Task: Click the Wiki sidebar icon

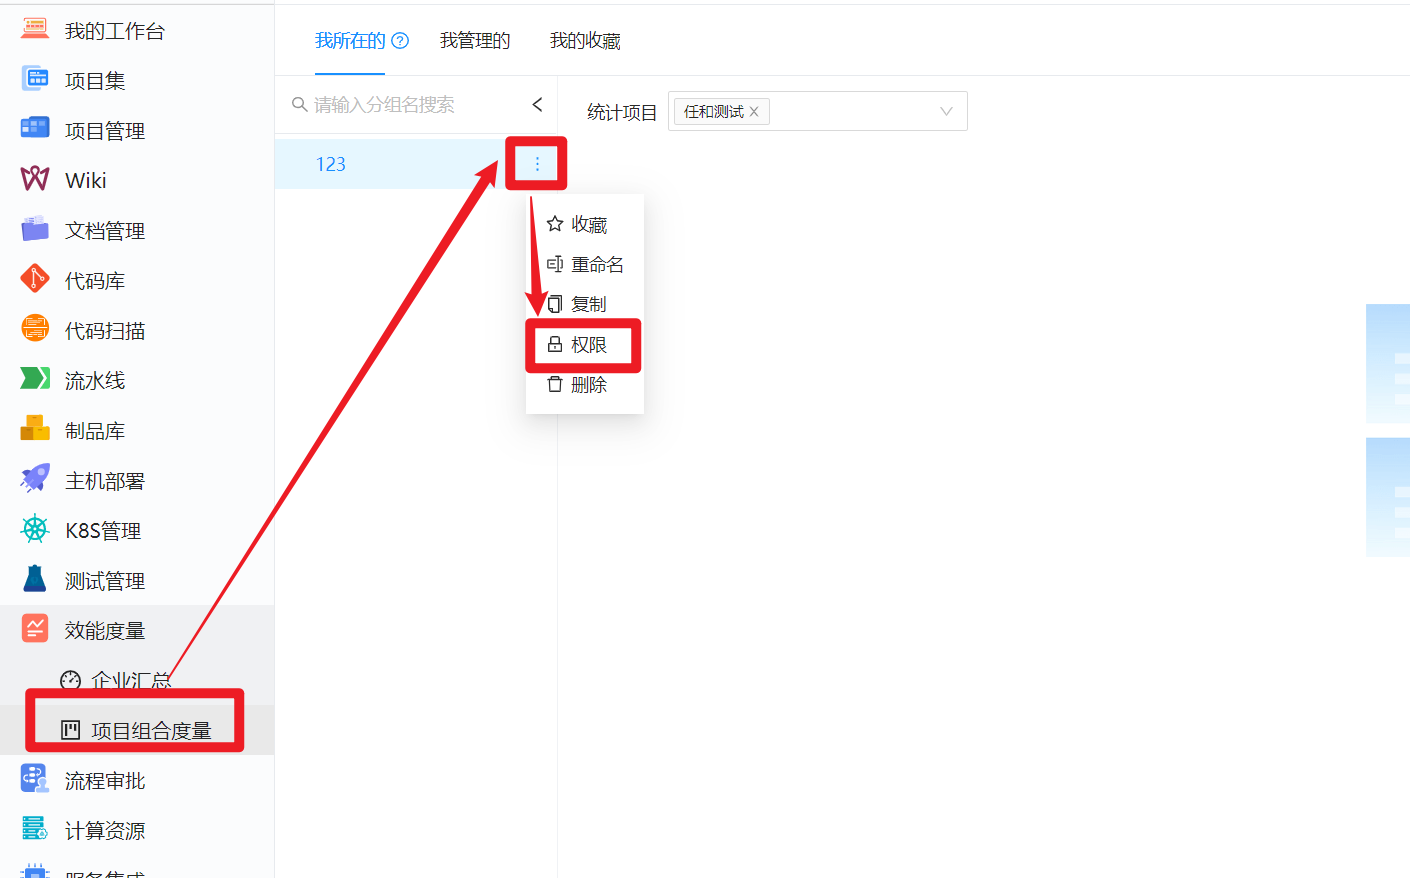Action: 34,180
